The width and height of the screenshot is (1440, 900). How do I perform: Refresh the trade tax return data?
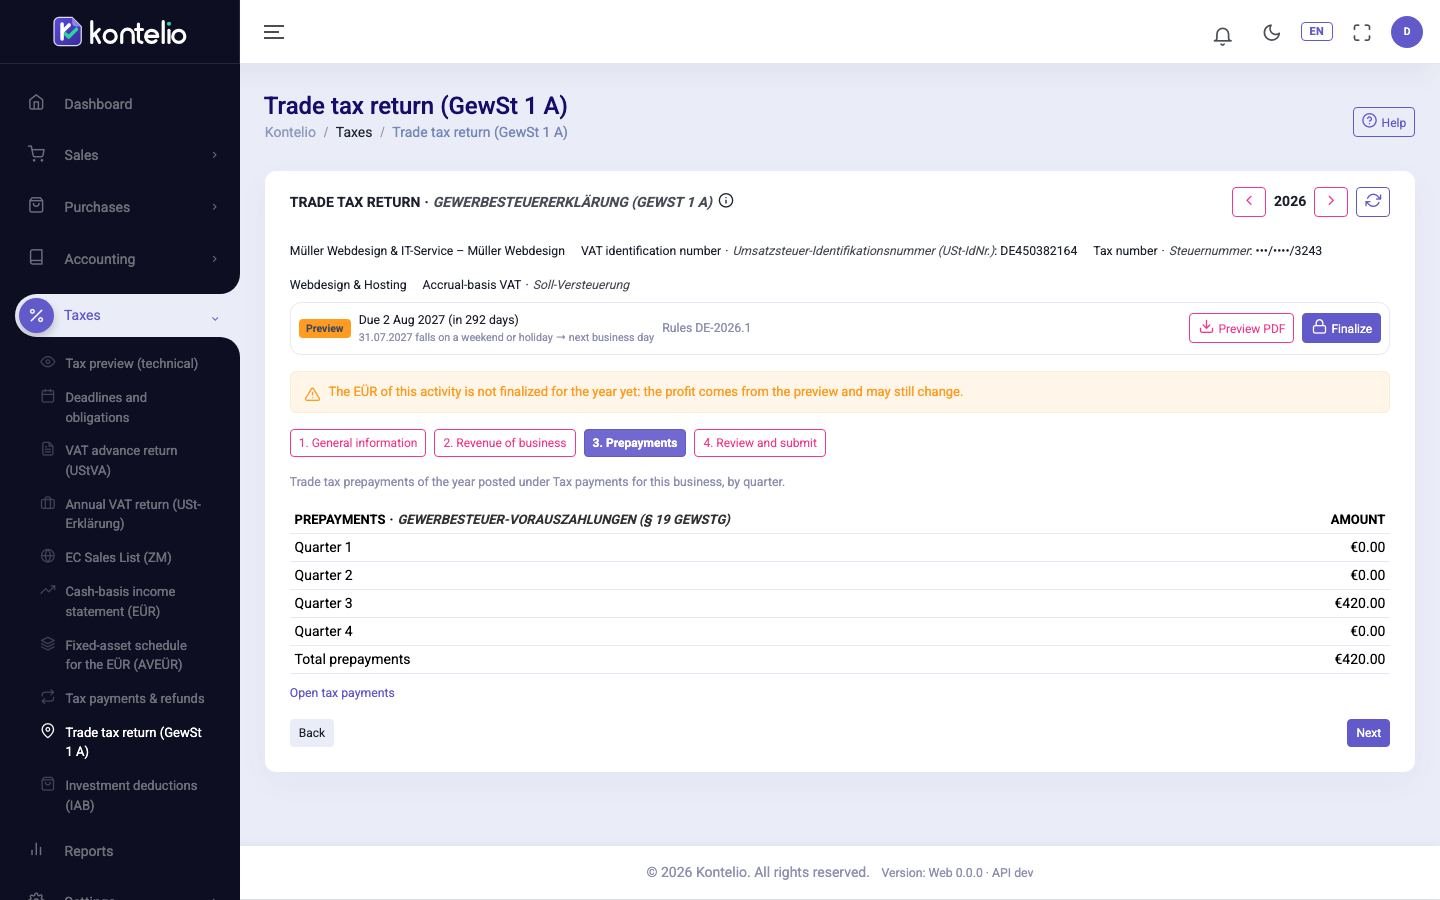pos(1372,202)
